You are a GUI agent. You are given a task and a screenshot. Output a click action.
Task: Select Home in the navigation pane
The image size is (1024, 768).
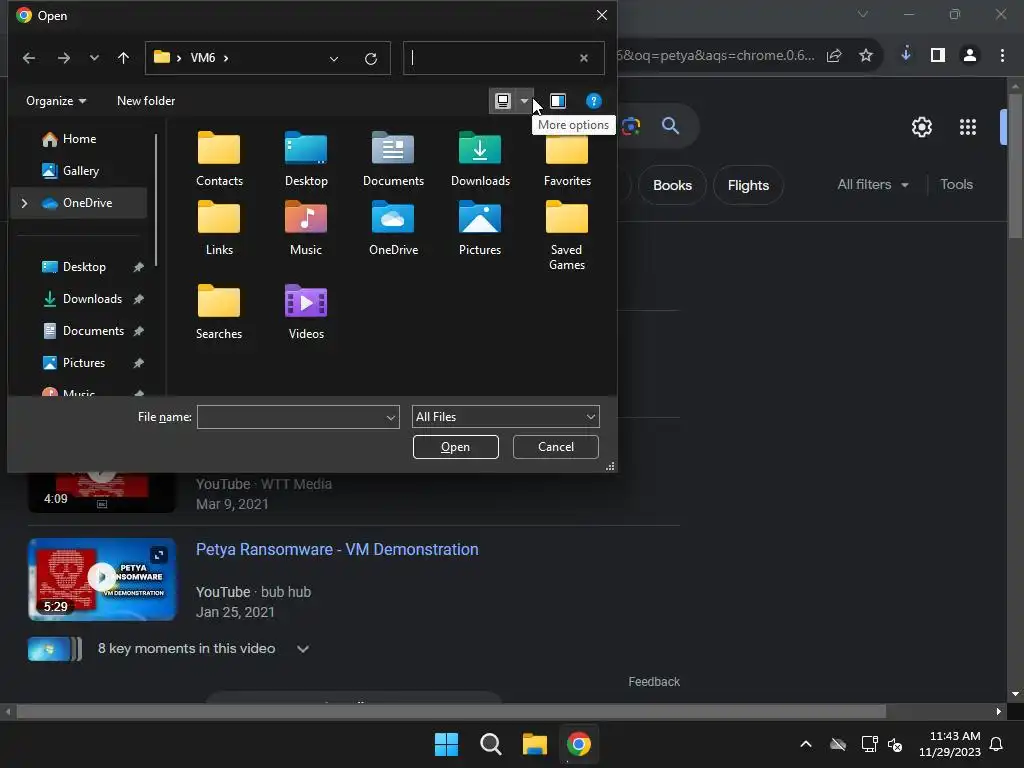pyautogui.click(x=79, y=139)
